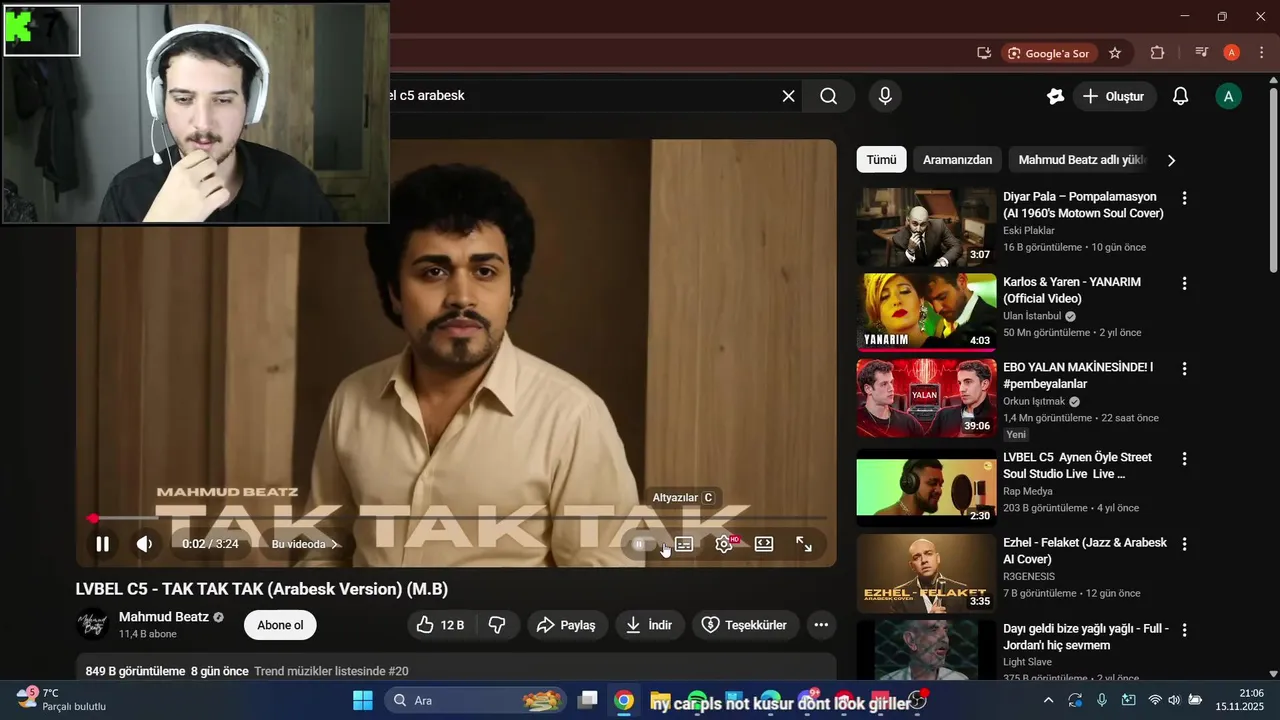Click the Teşekkürler thanks button
This screenshot has width=1280, height=720.
tap(745, 625)
